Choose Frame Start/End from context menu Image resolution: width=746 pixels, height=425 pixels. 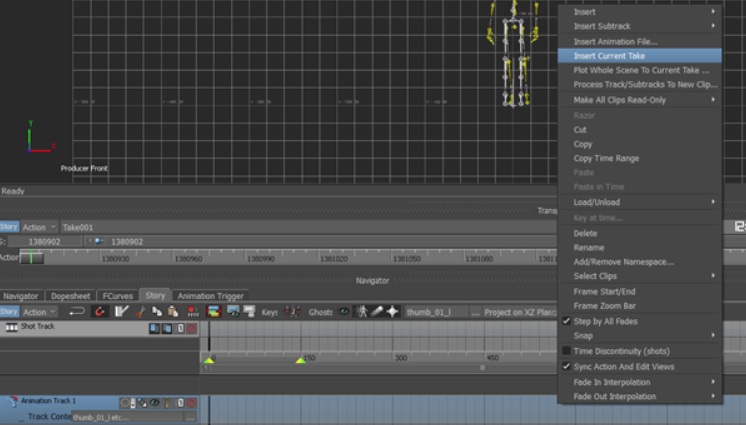[640, 291]
